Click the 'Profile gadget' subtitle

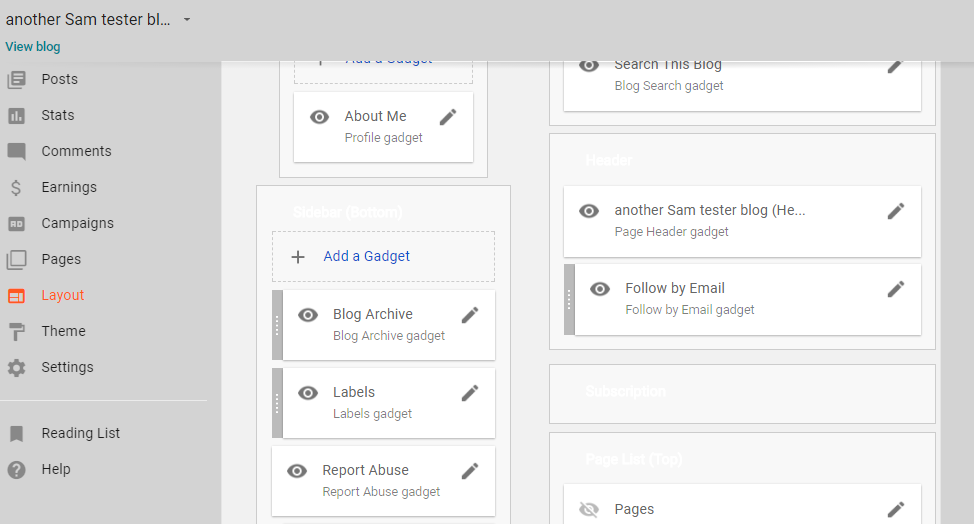coord(383,138)
